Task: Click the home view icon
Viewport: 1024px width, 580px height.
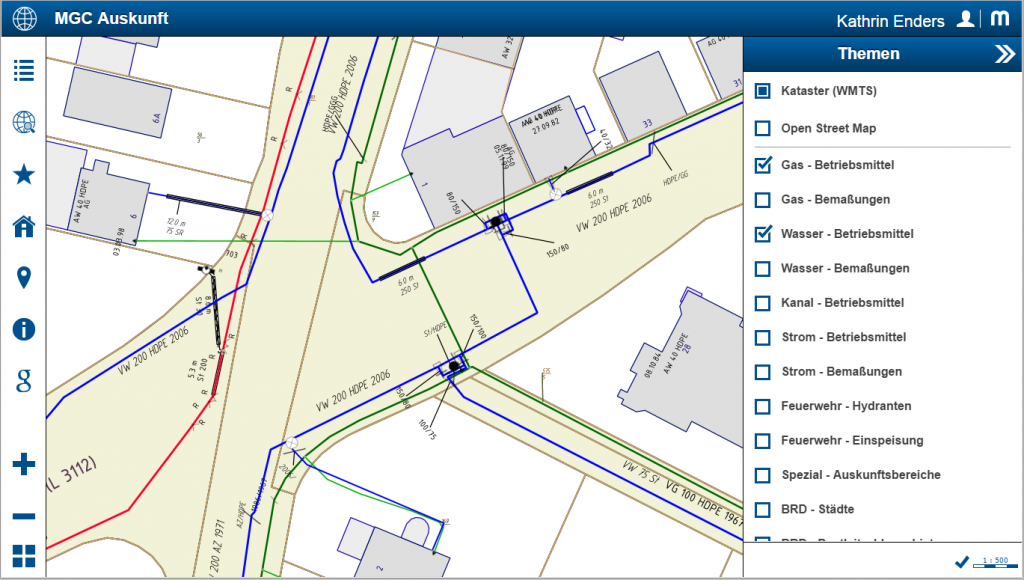Action: click(24, 226)
